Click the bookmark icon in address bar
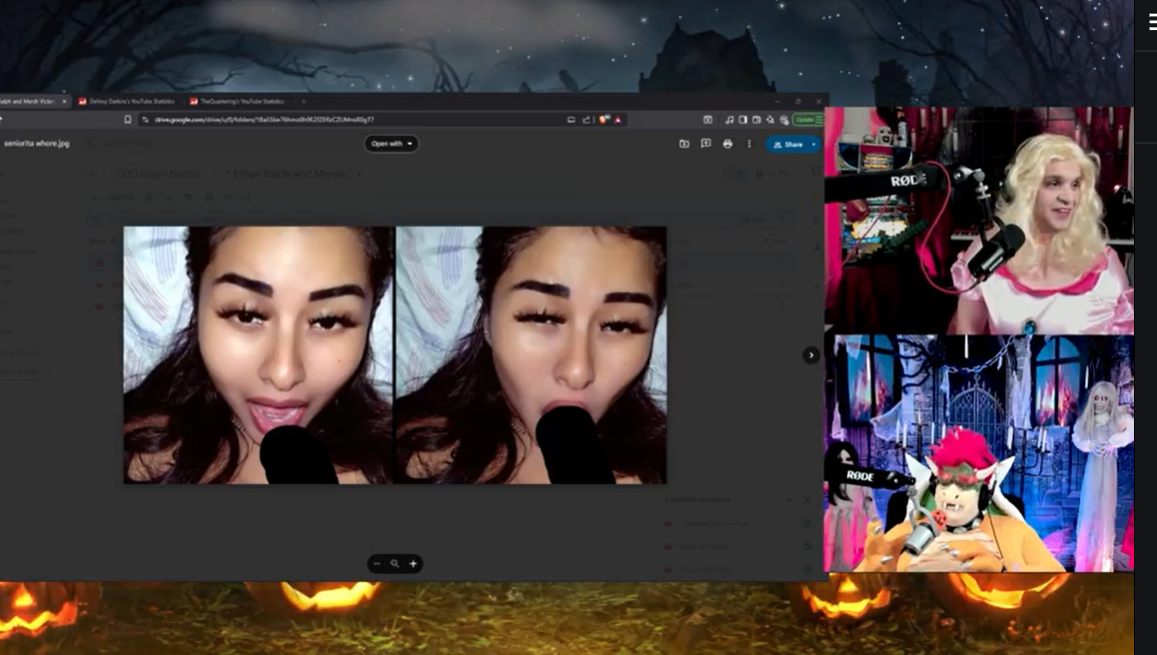 127,119
